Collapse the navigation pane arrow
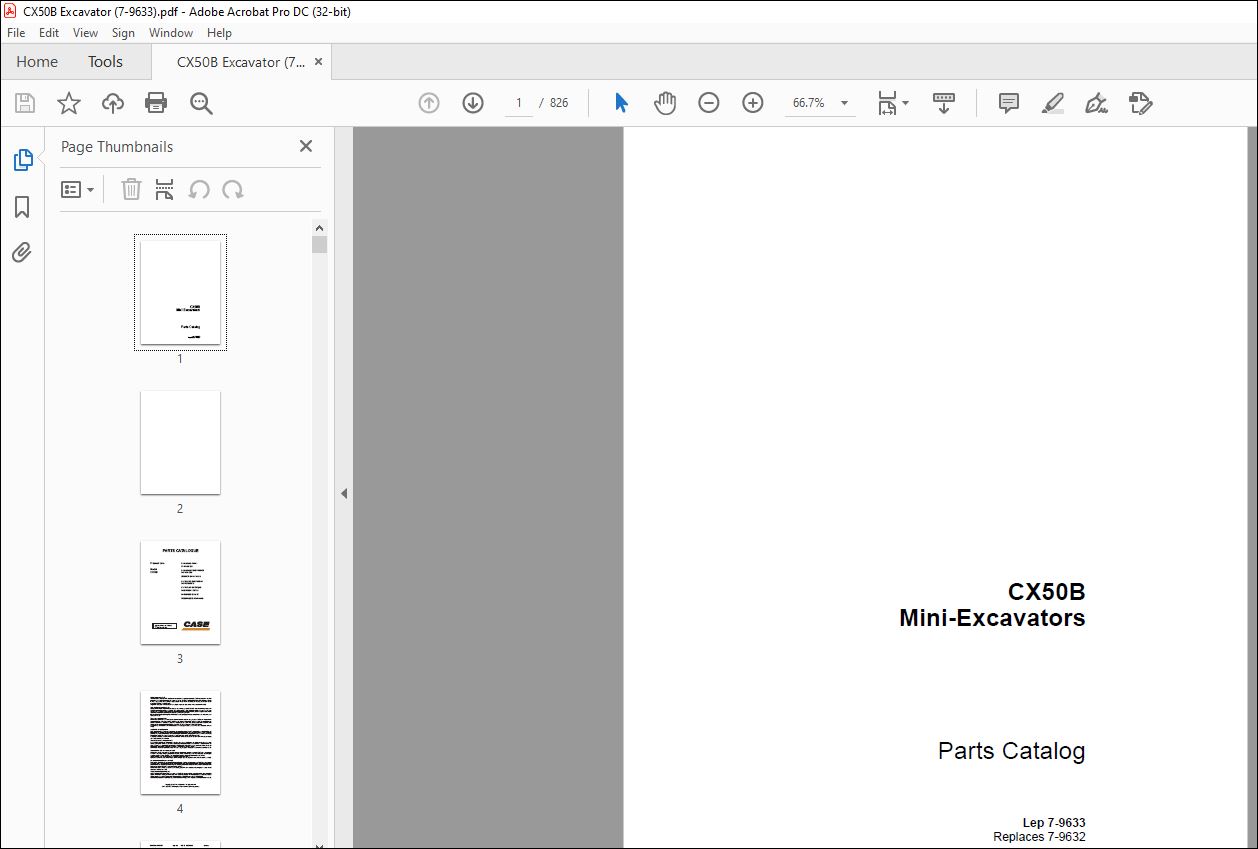1258x849 pixels. 344,493
